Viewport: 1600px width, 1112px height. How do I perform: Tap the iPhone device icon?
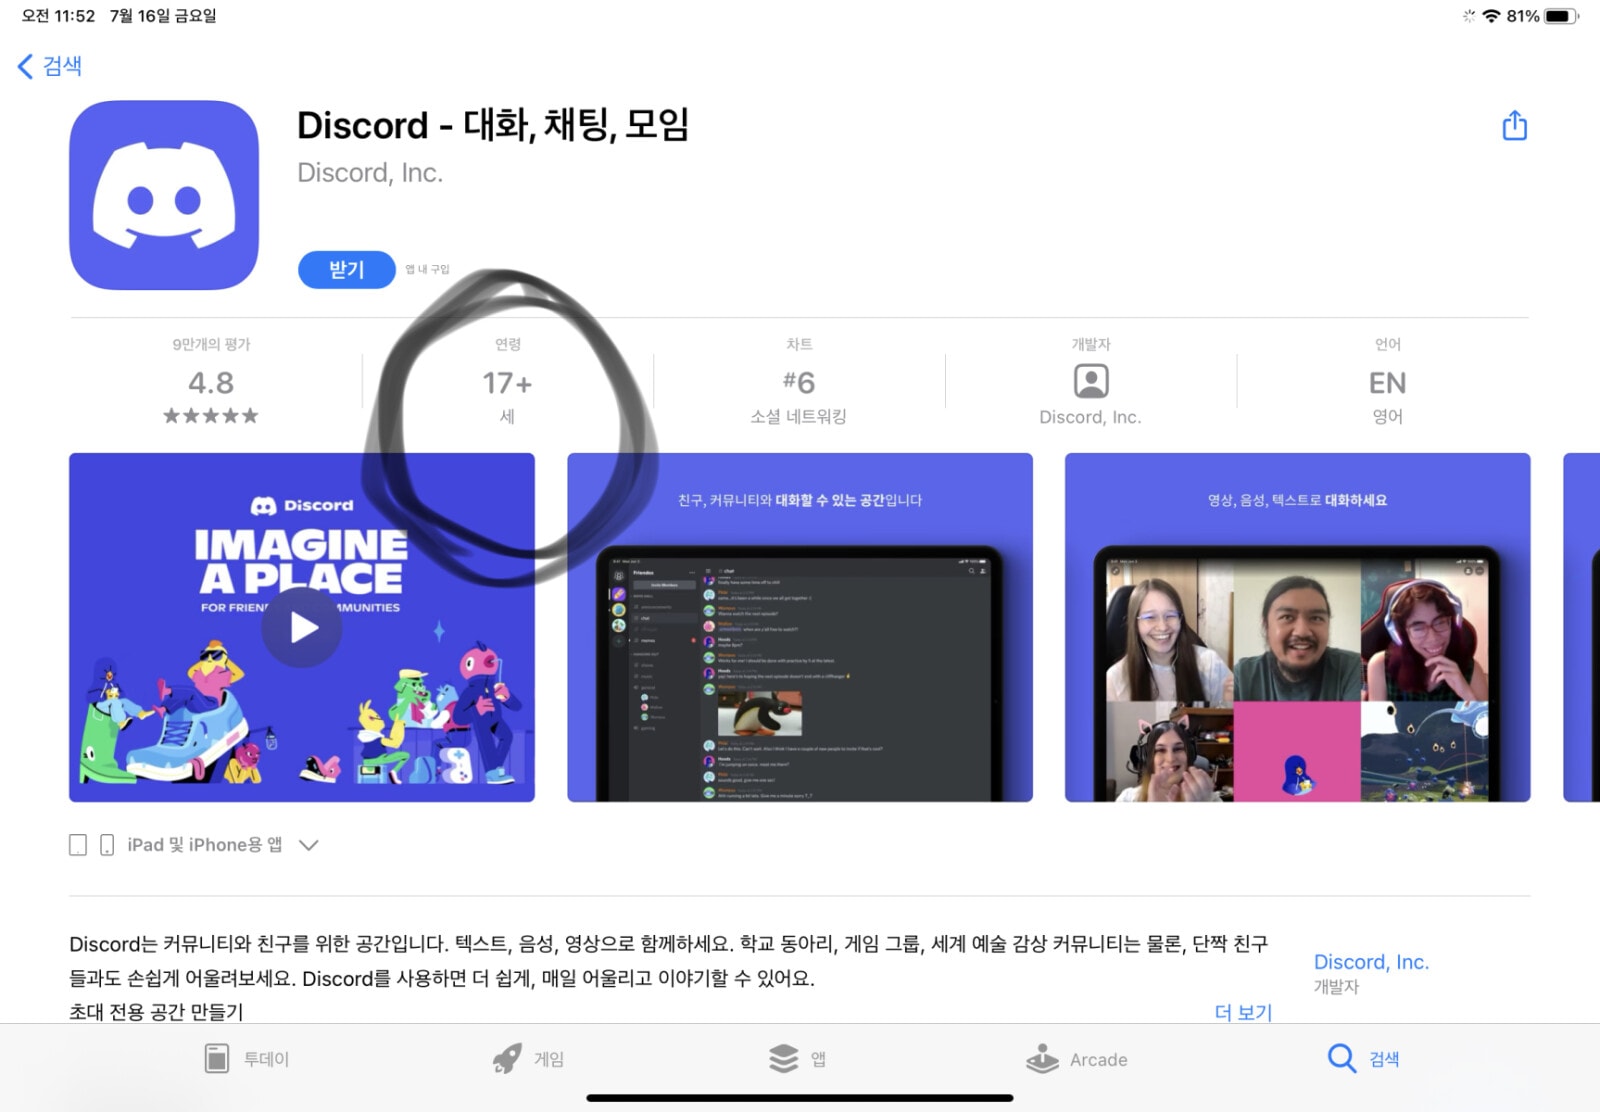(x=107, y=845)
